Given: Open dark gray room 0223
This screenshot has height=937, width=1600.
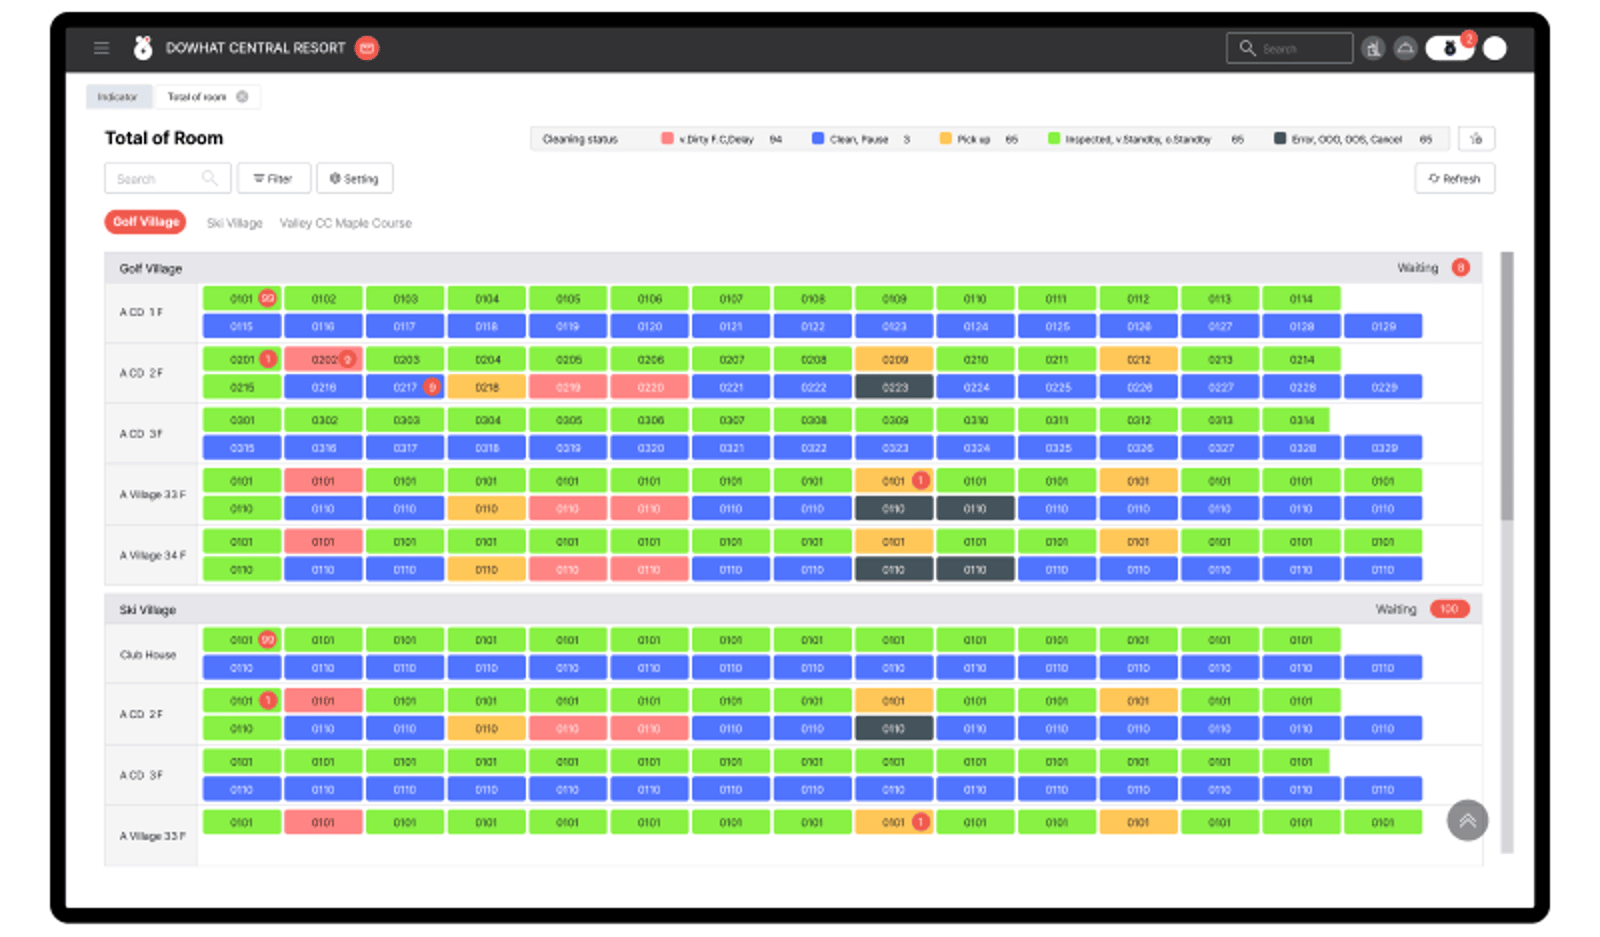Looking at the screenshot, I should tap(894, 387).
